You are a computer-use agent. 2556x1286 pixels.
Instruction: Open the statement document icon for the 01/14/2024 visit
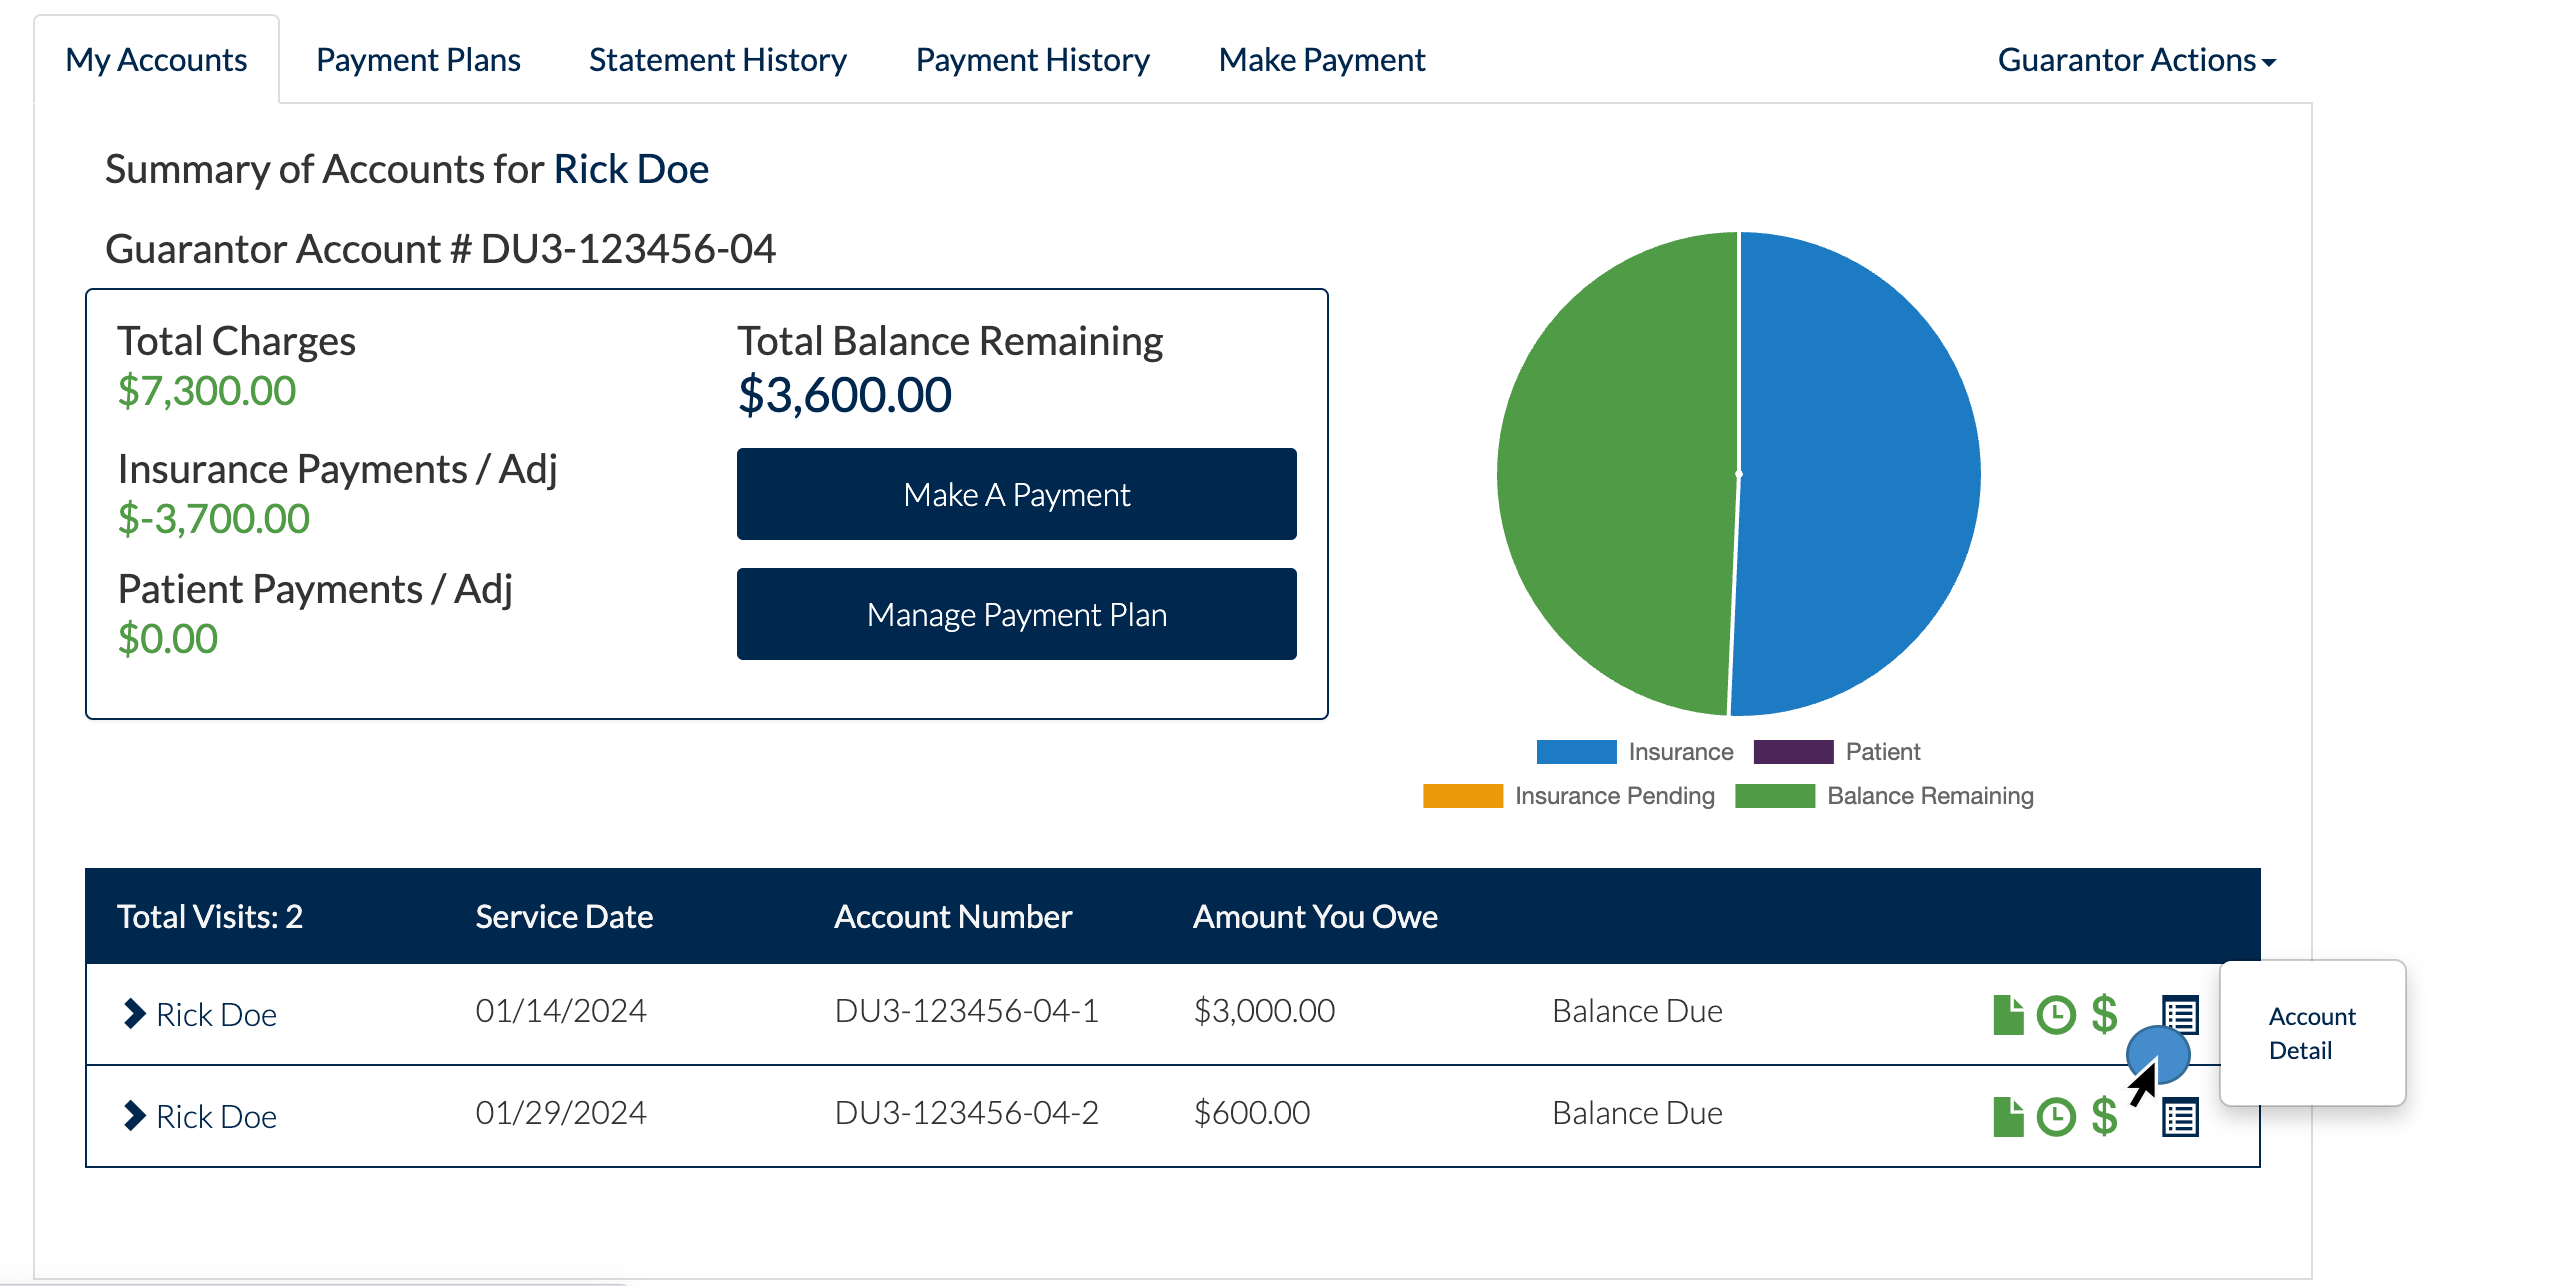pos(2006,1014)
